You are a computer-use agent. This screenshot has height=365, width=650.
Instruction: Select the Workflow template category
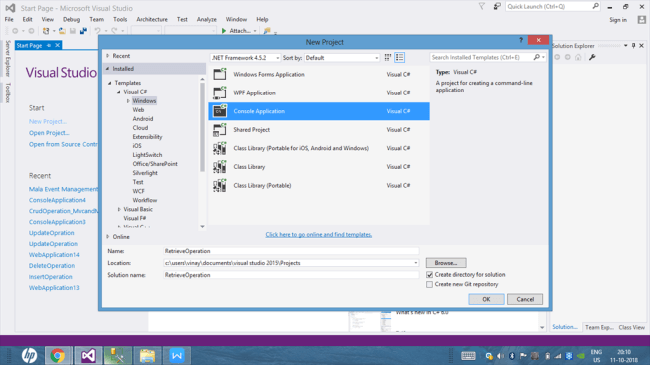[x=145, y=200]
